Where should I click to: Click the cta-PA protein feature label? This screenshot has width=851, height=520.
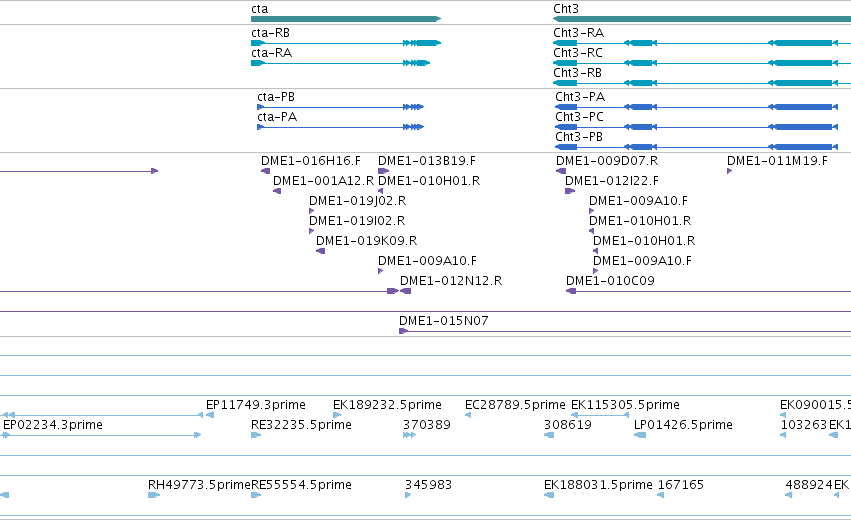pyautogui.click(x=277, y=117)
